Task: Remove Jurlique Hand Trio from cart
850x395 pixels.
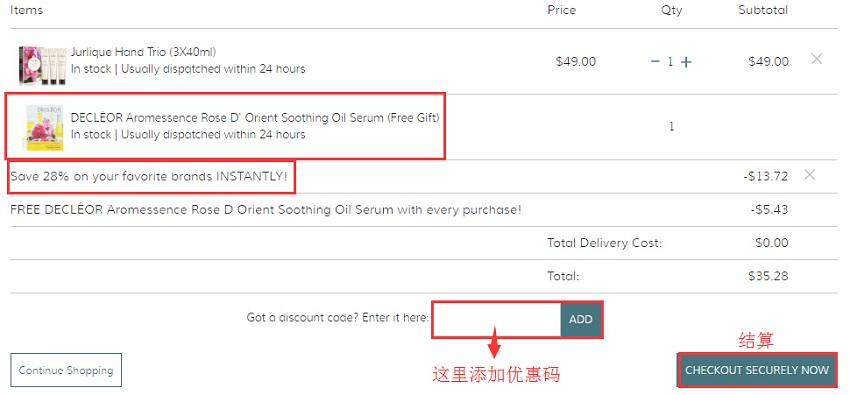Action: coord(816,59)
